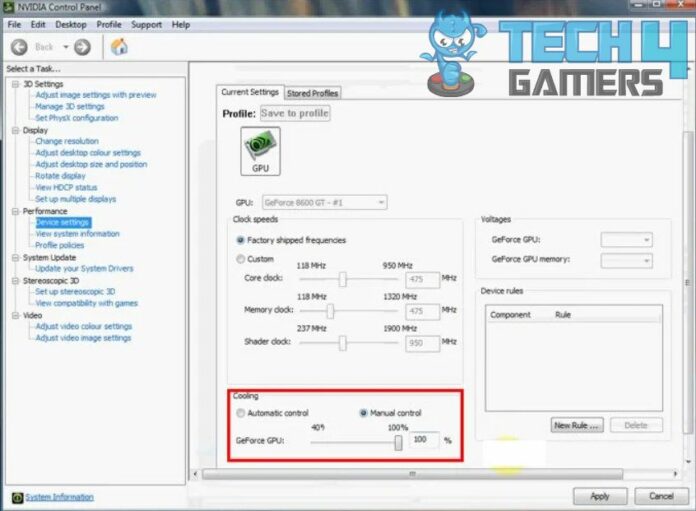696x511 pixels.
Task: Click the Delete rule button
Action: (636, 425)
